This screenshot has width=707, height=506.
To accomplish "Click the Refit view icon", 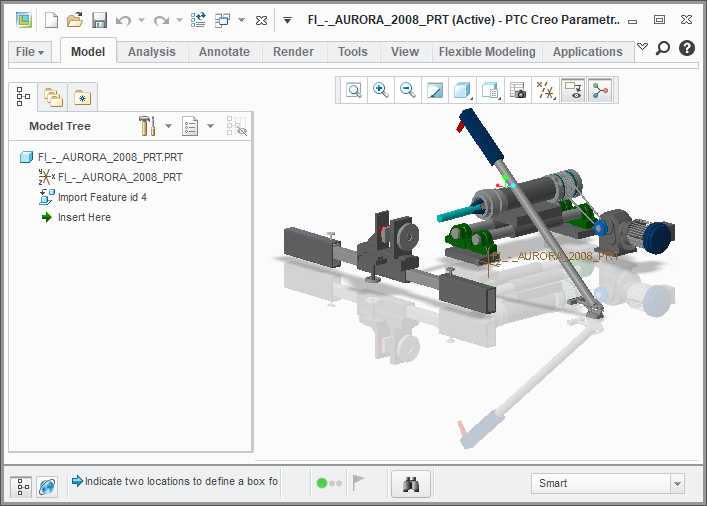I will tap(354, 90).
